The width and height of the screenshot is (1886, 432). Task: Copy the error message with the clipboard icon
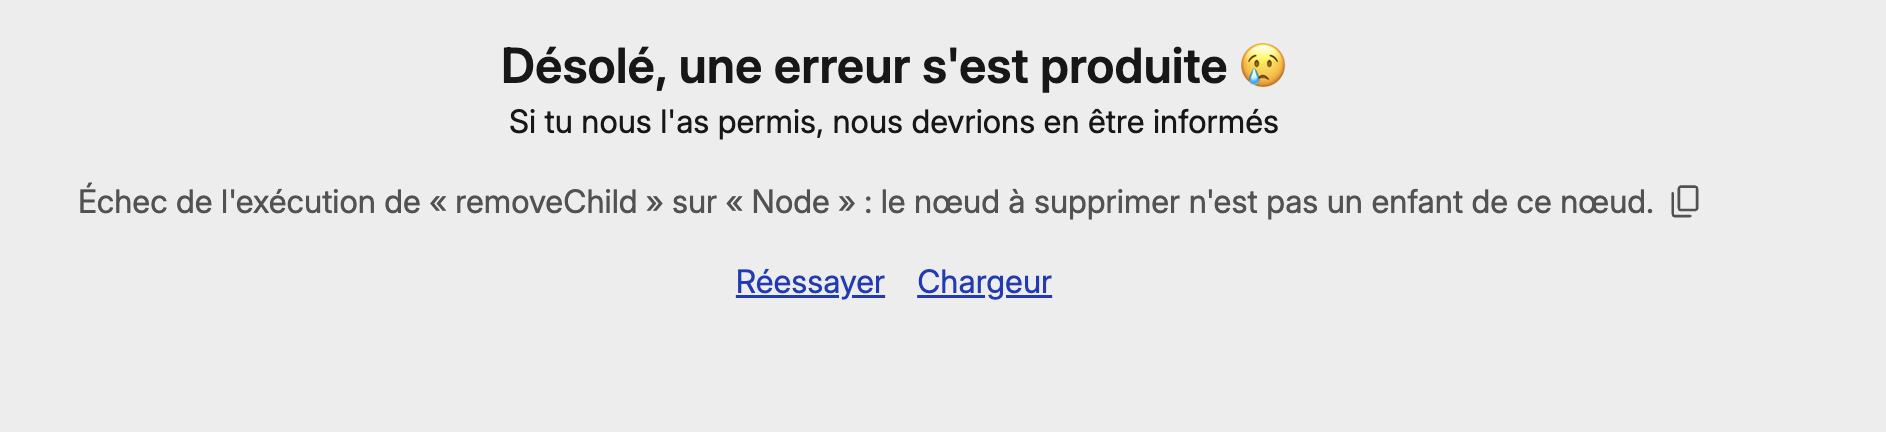coord(1685,202)
